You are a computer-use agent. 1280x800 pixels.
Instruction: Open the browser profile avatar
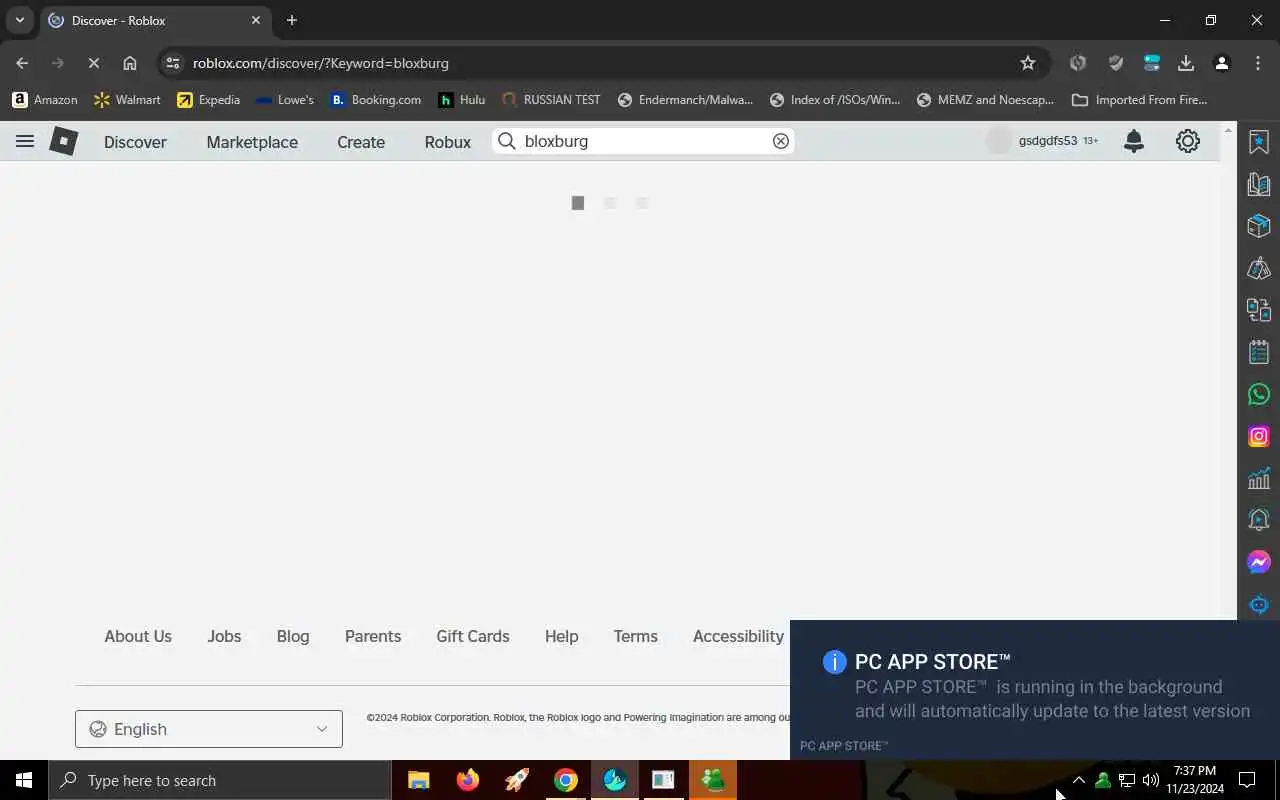pyautogui.click(x=1222, y=63)
